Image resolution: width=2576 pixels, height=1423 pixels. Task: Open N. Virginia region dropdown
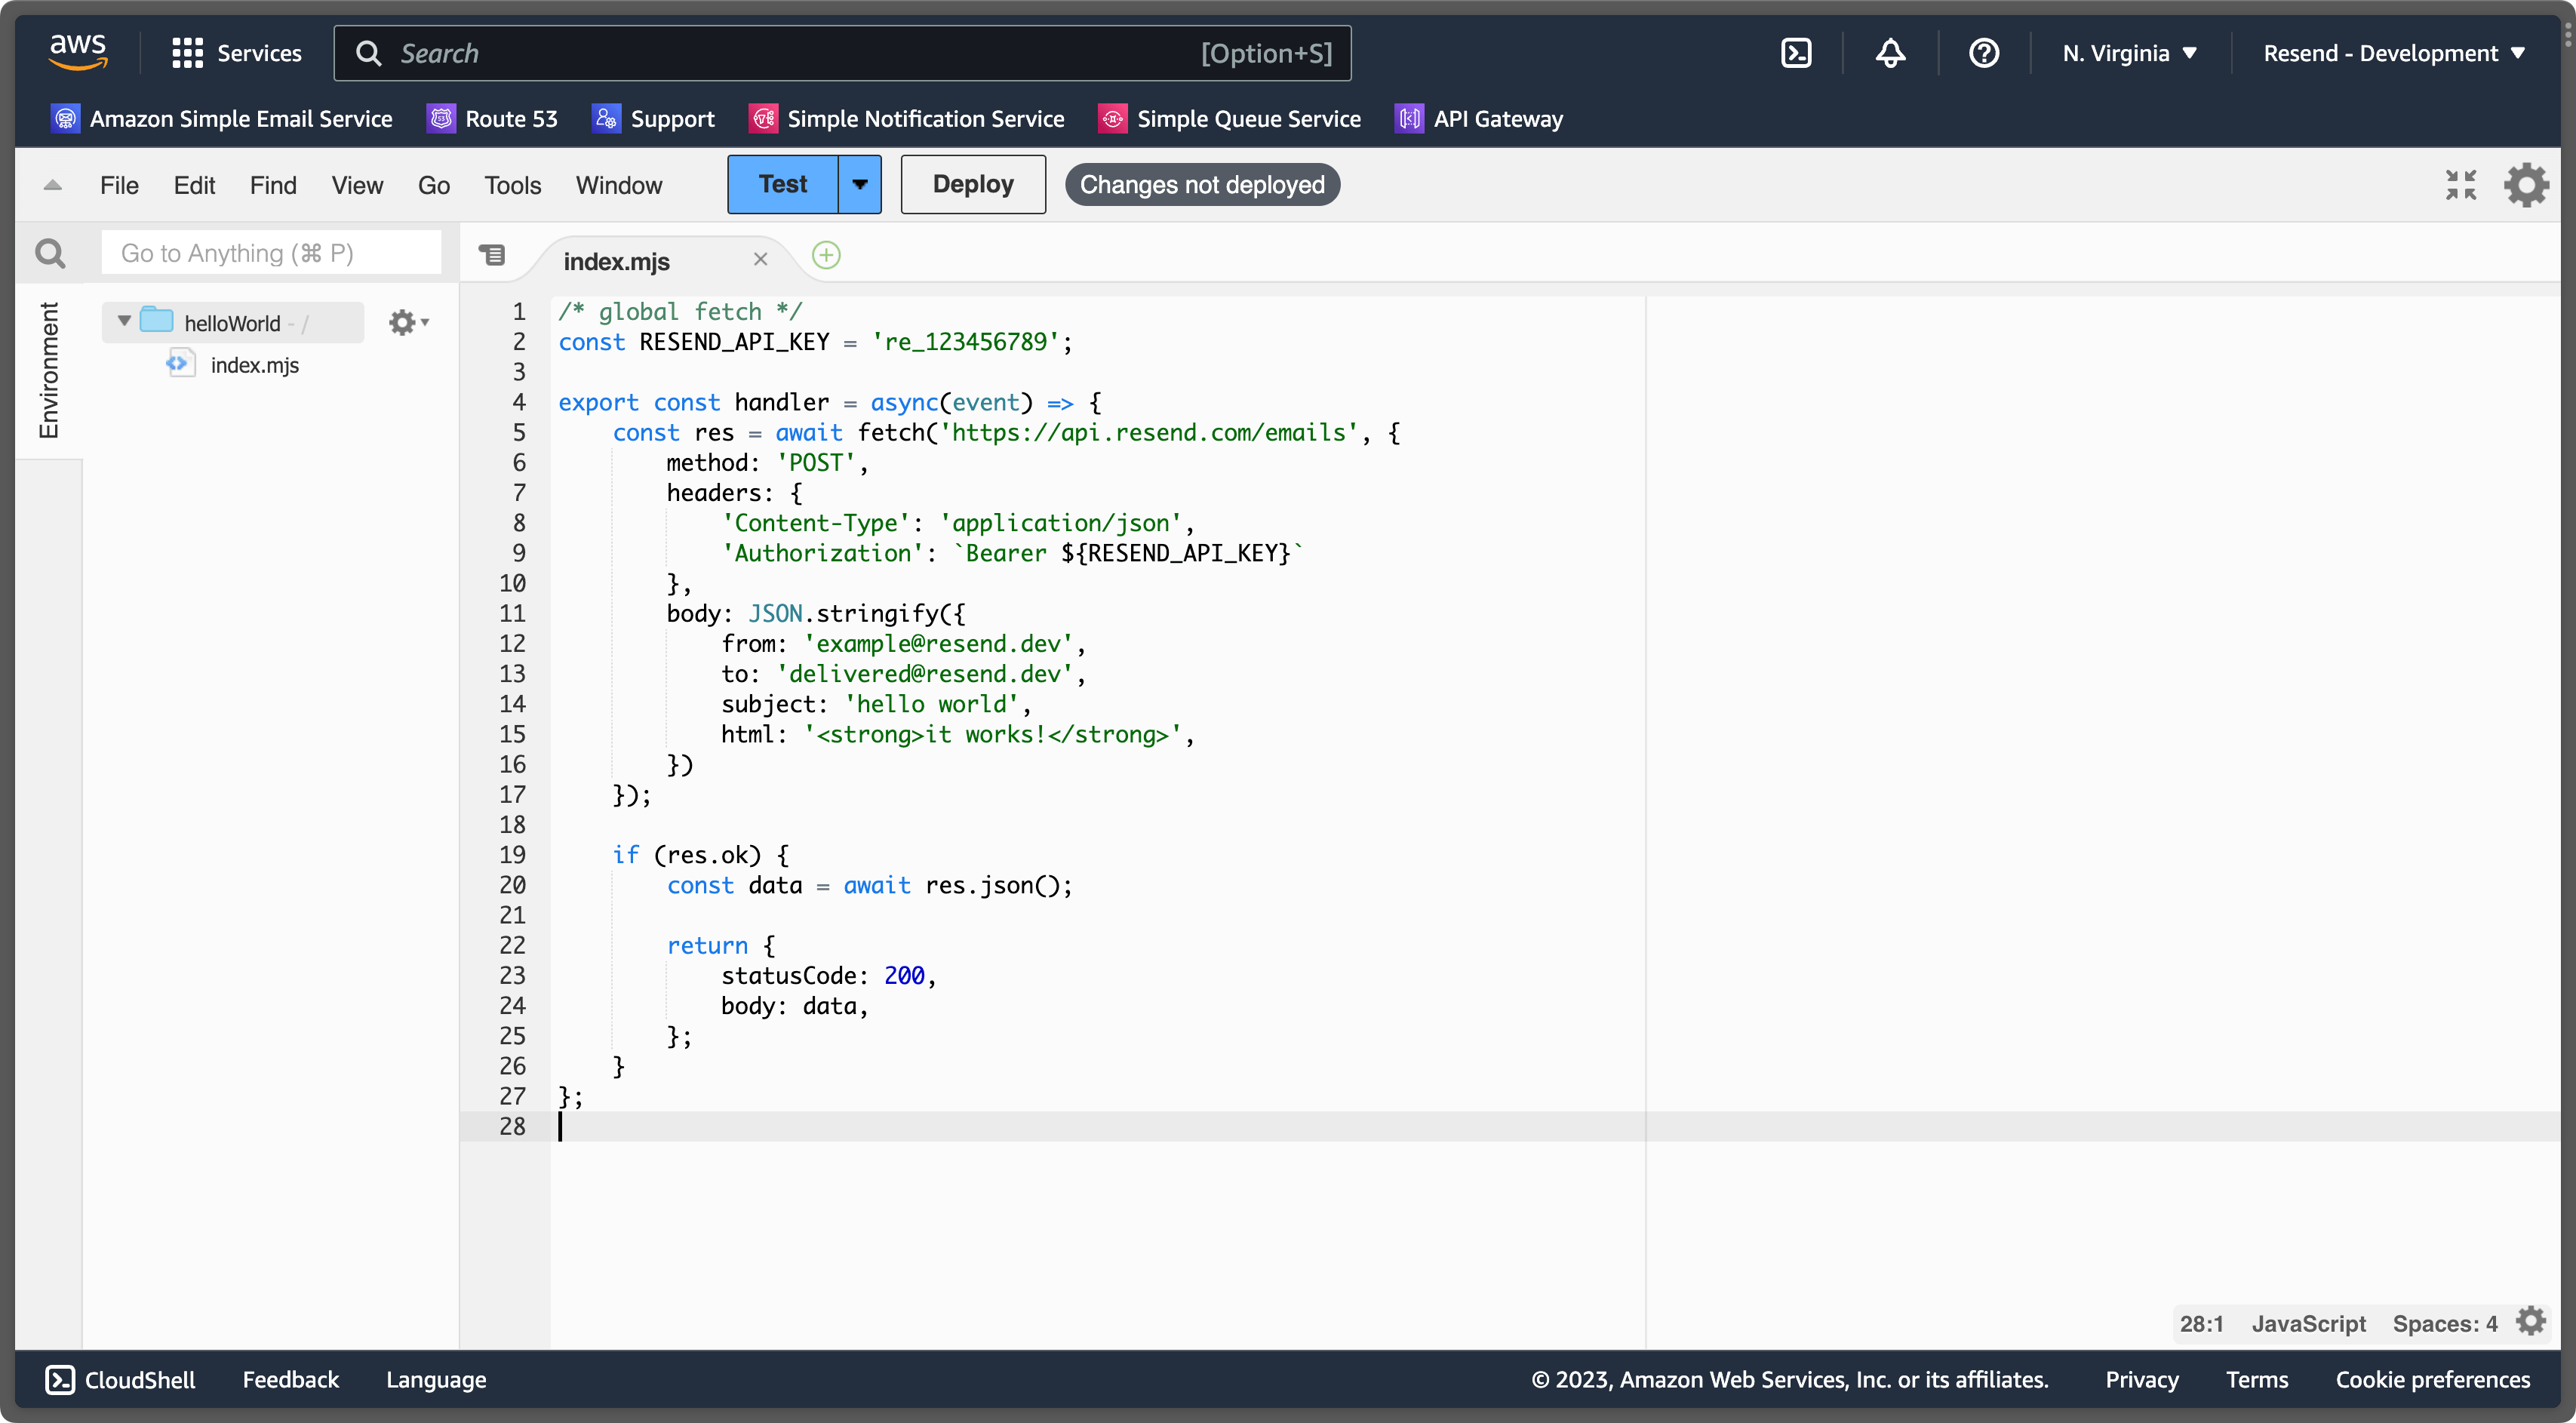(2129, 53)
